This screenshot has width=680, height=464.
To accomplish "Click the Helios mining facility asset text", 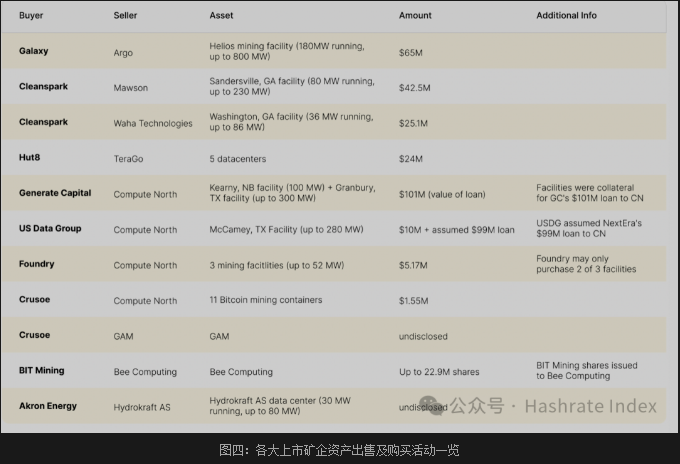I will pyautogui.click(x=287, y=51).
